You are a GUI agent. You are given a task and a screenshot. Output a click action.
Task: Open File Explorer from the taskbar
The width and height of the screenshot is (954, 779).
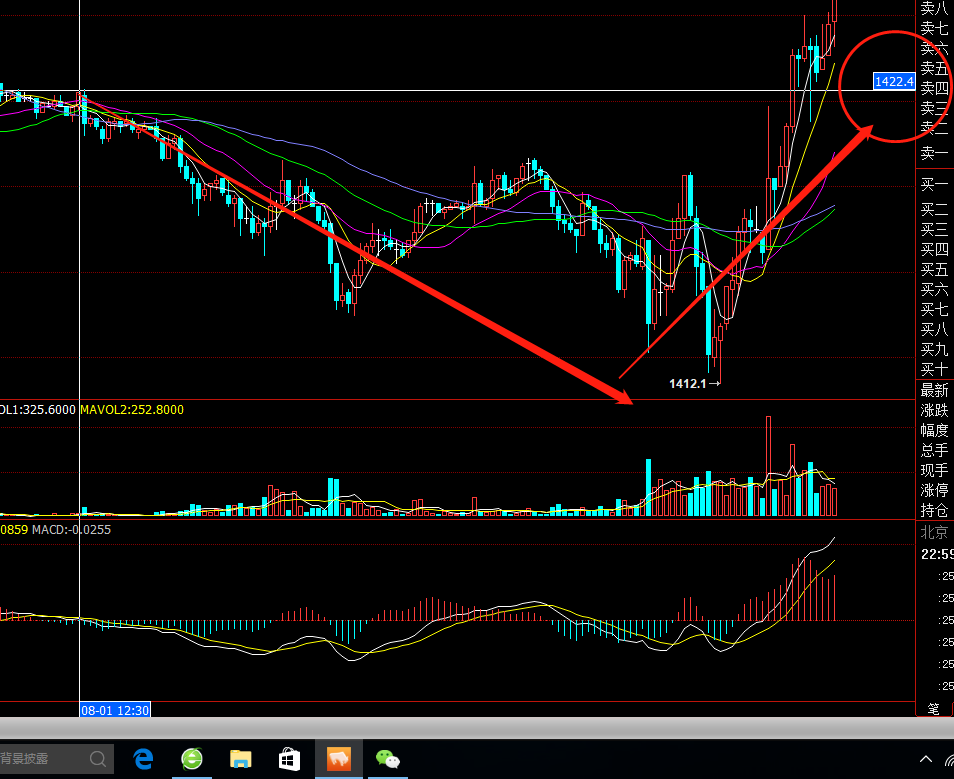tap(241, 759)
